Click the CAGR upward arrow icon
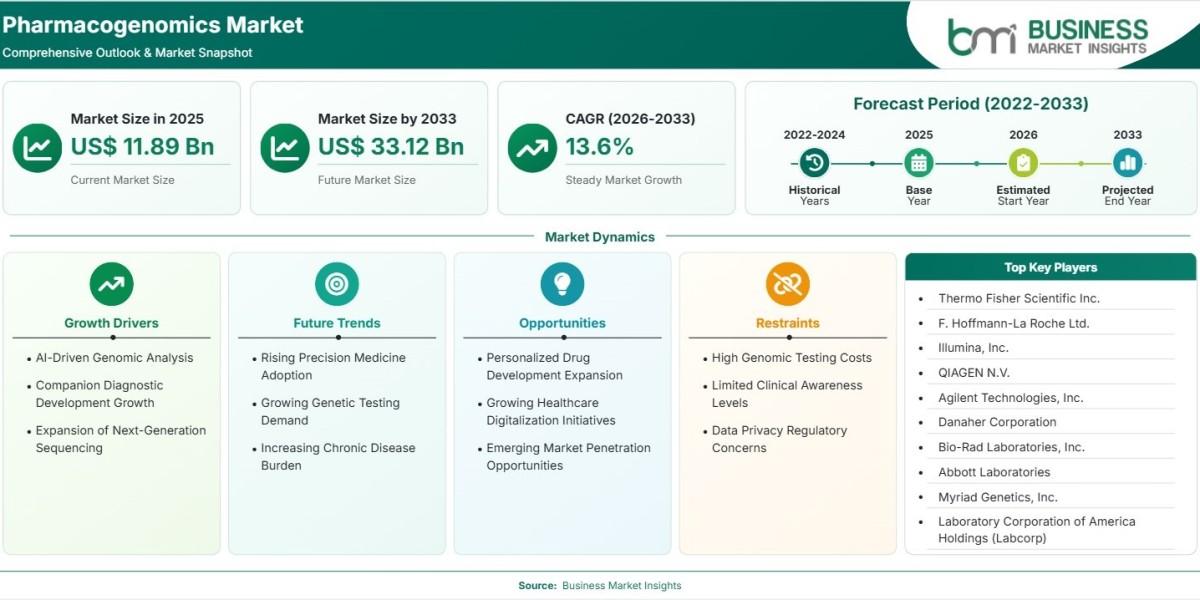1200x600 pixels. 532,148
